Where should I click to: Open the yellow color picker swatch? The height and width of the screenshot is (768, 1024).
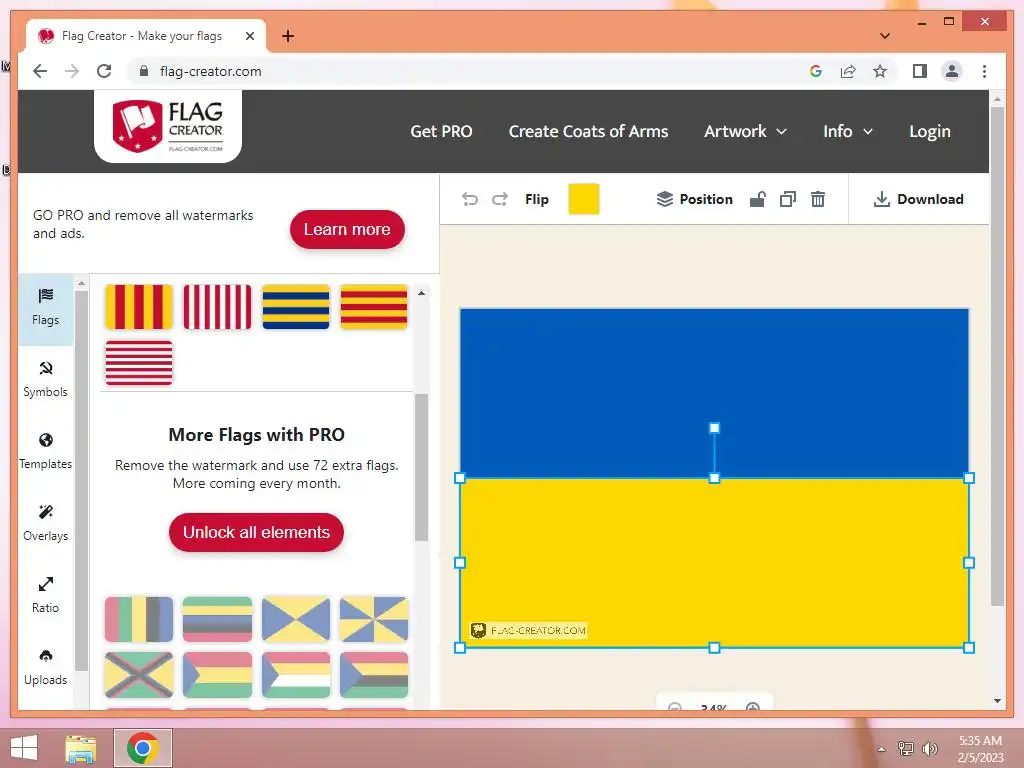click(584, 199)
